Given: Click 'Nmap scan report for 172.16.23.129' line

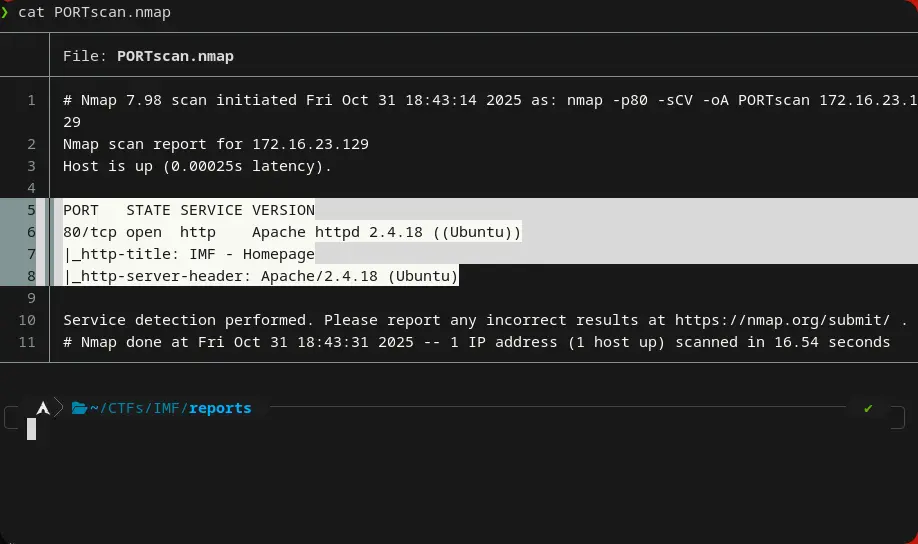Looking at the screenshot, I should (216, 144).
